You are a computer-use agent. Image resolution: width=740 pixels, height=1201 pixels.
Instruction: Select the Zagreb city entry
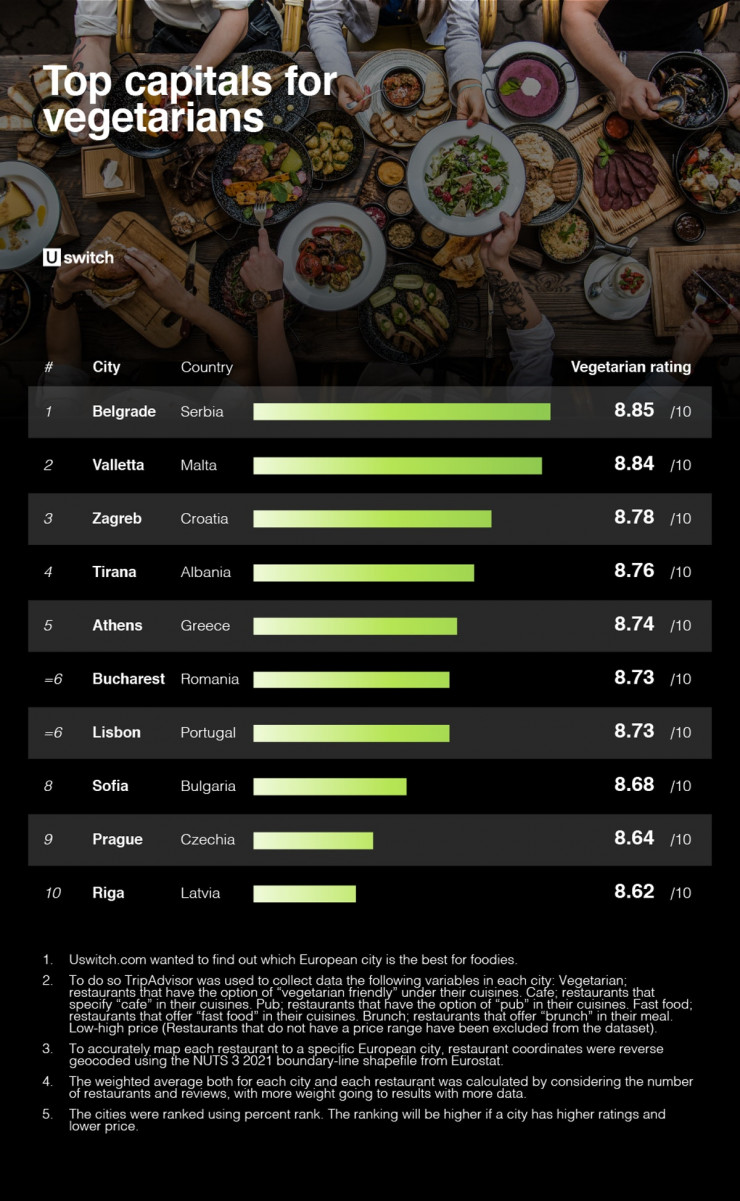tap(117, 519)
